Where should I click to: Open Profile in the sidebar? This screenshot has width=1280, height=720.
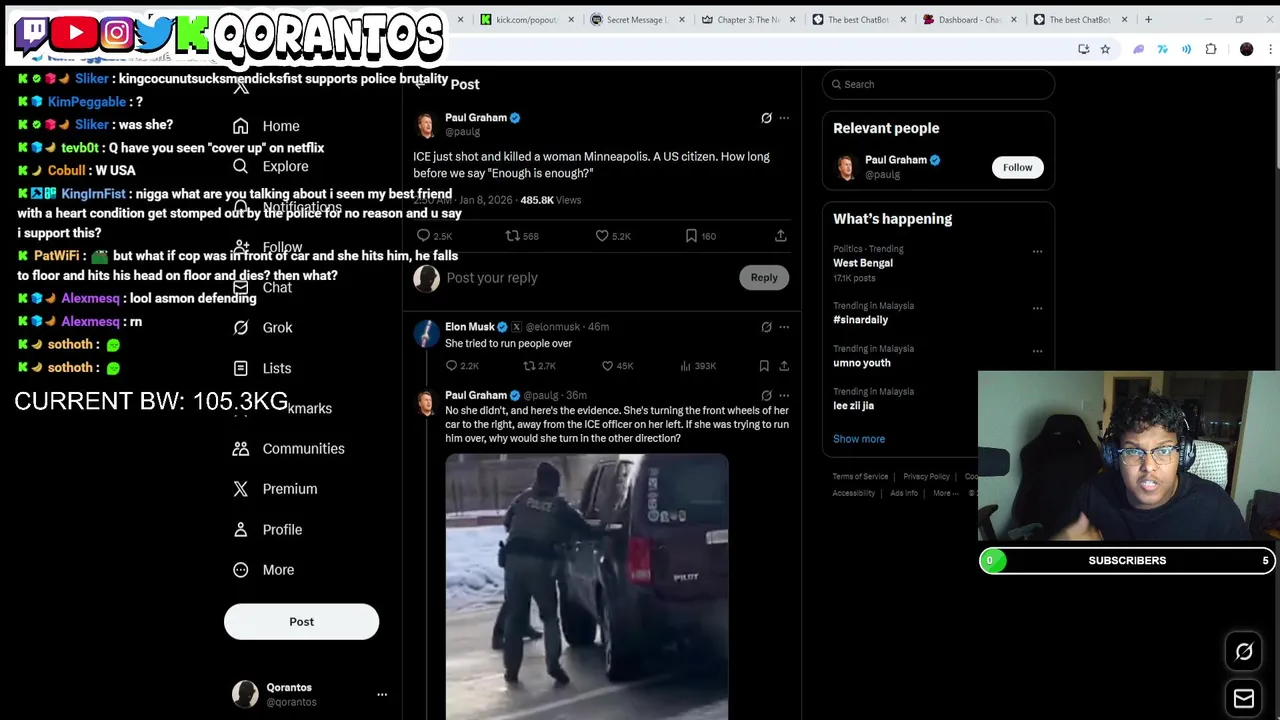click(x=267, y=529)
